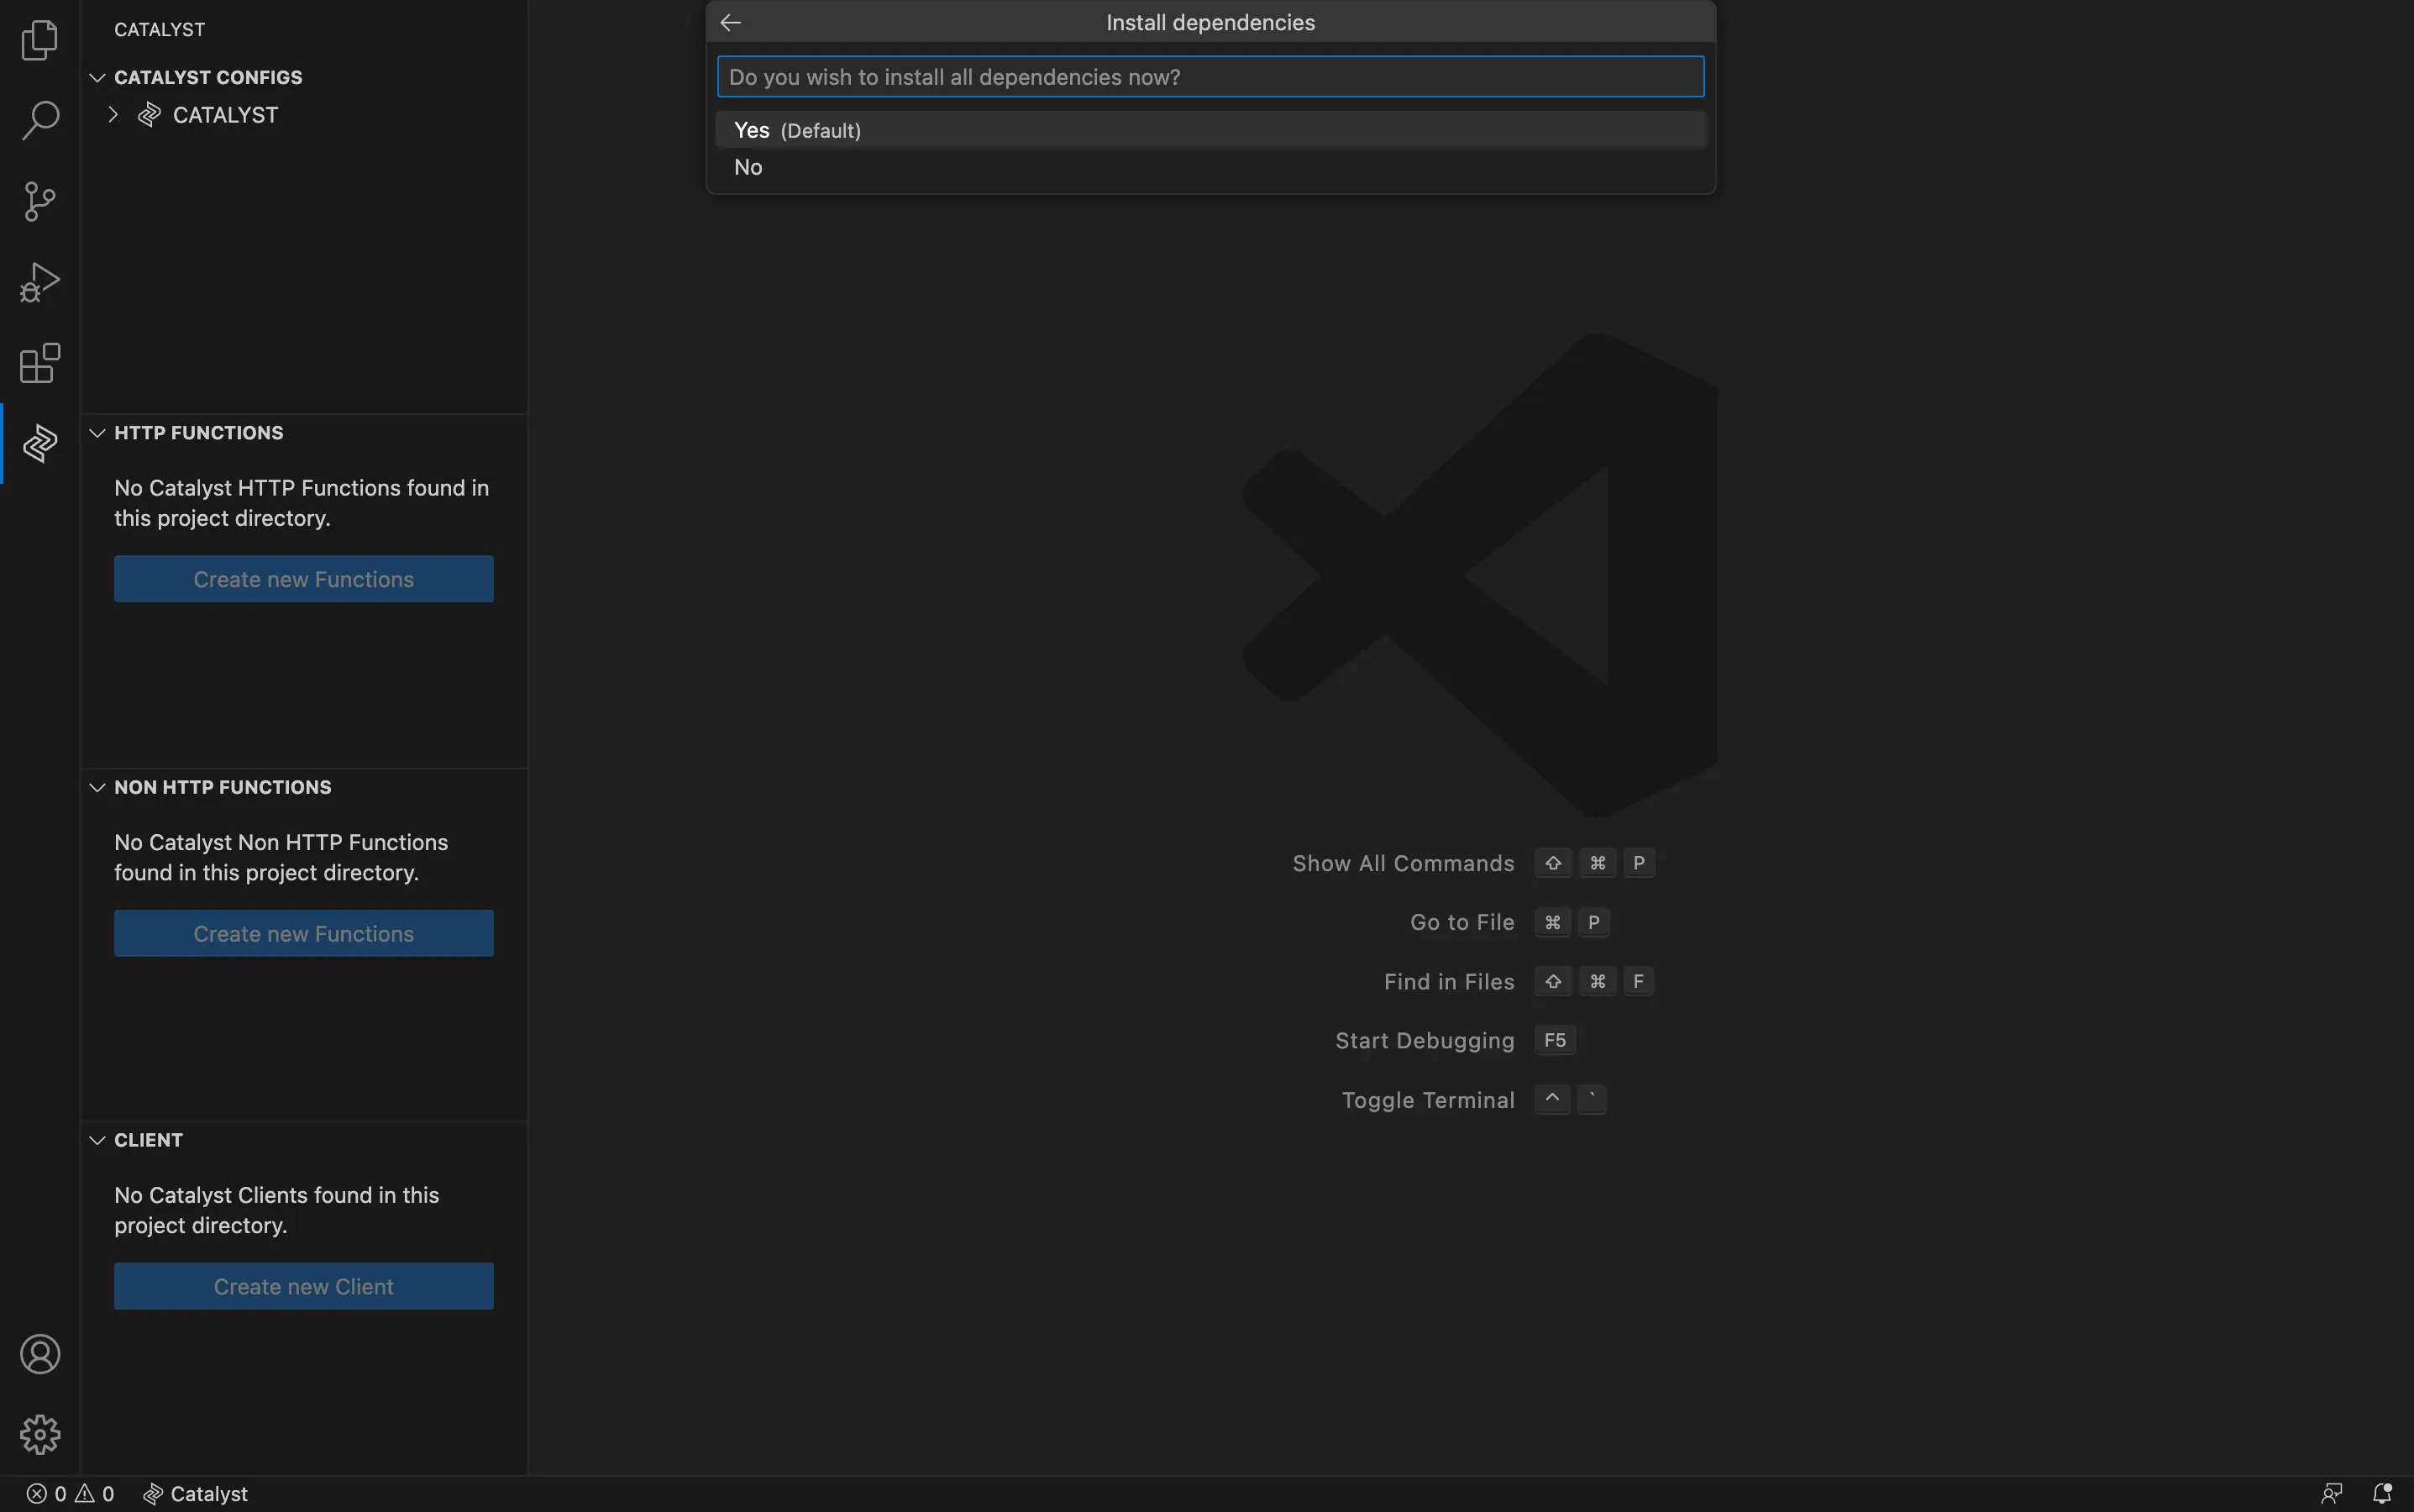Click the notifications bell in status bar
Viewport: 2414px width, 1512px height.
(x=2382, y=1493)
